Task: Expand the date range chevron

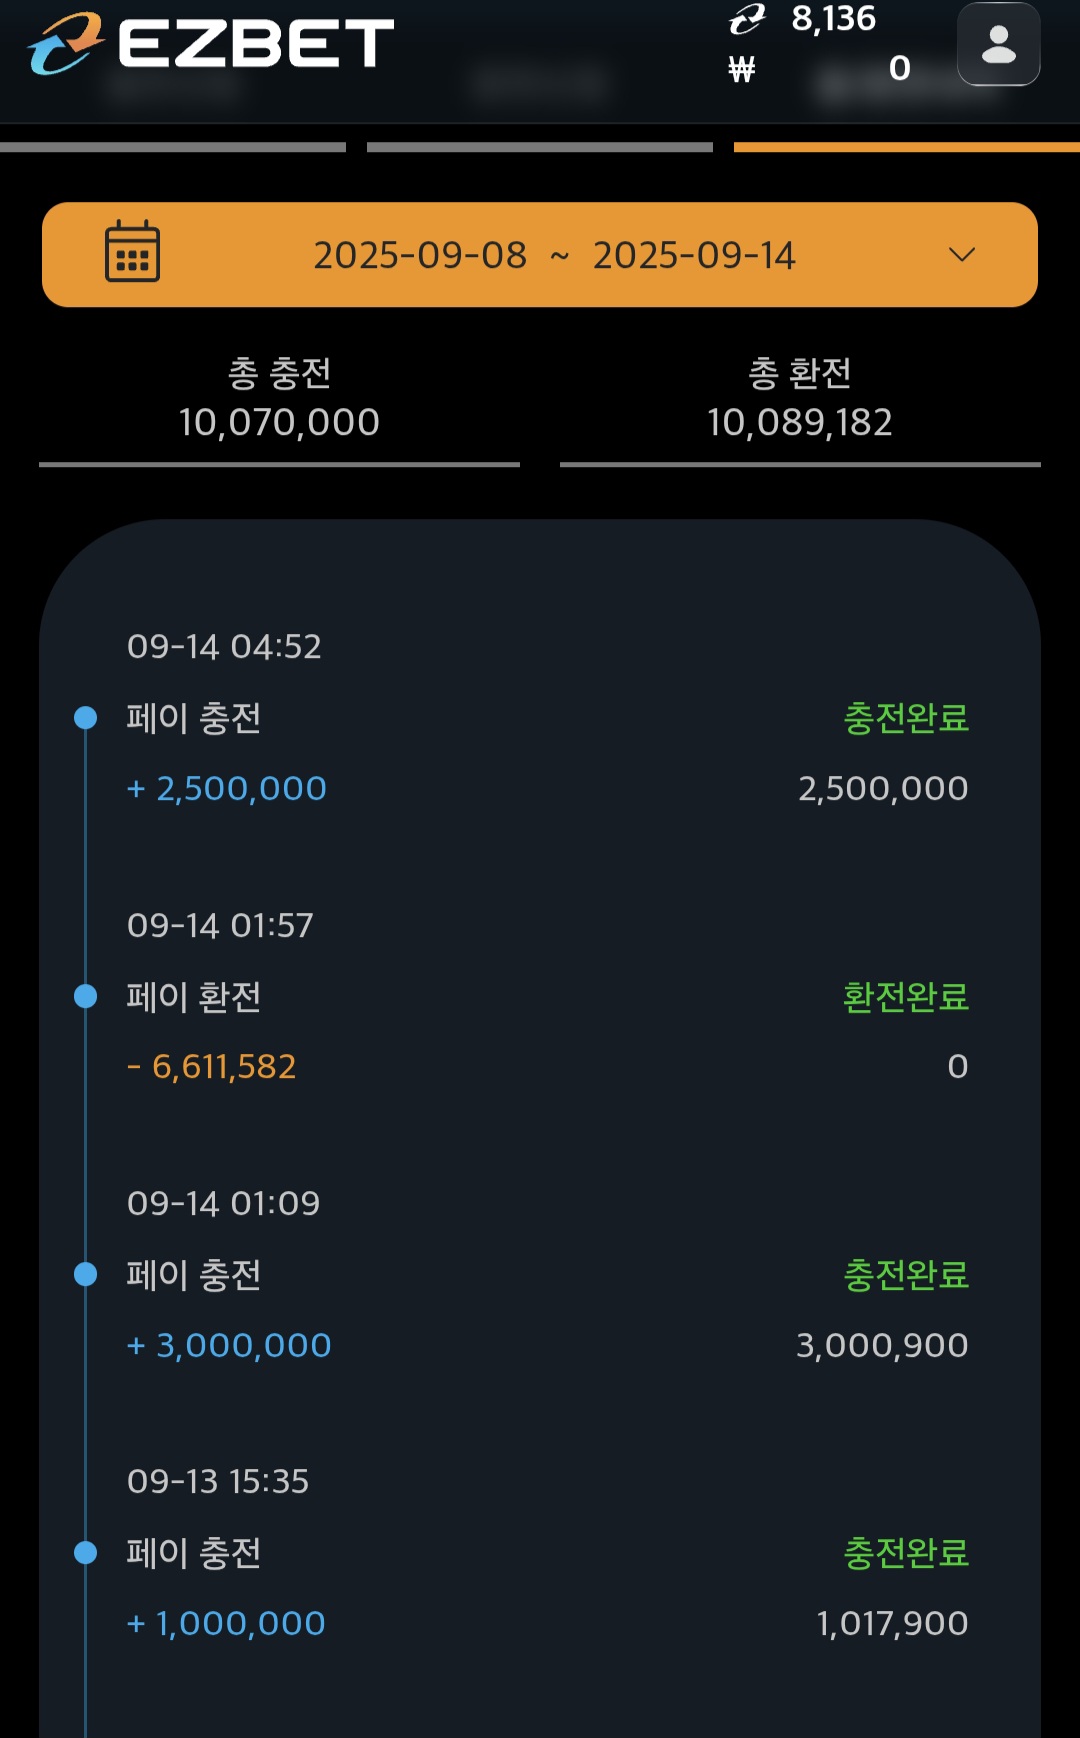Action: click(x=961, y=254)
